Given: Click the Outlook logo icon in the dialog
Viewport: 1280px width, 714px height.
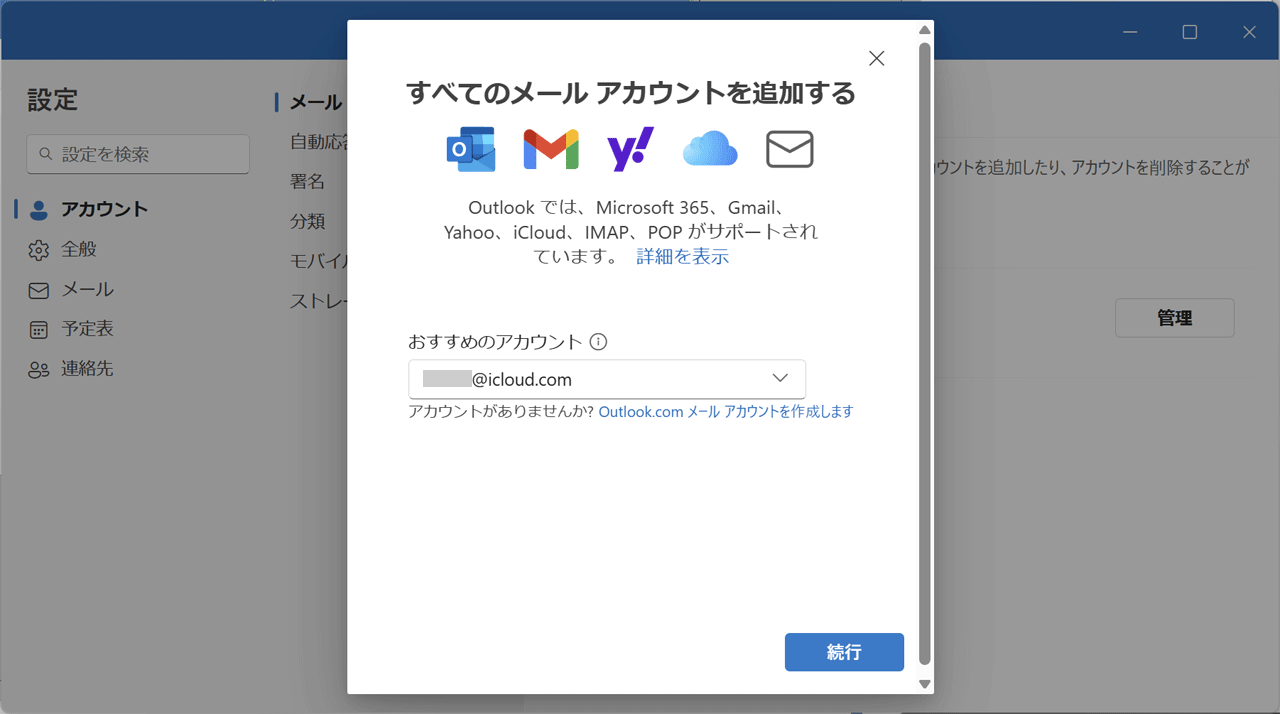Looking at the screenshot, I should pyautogui.click(x=471, y=149).
